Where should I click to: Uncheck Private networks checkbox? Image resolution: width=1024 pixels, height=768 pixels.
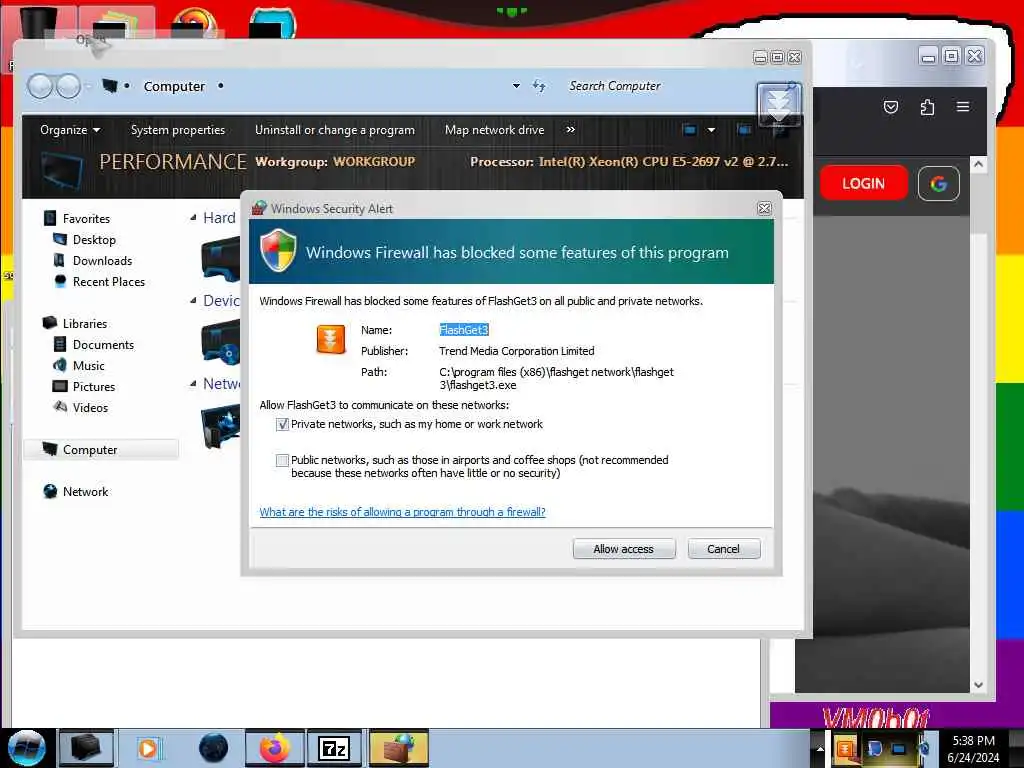click(282, 424)
